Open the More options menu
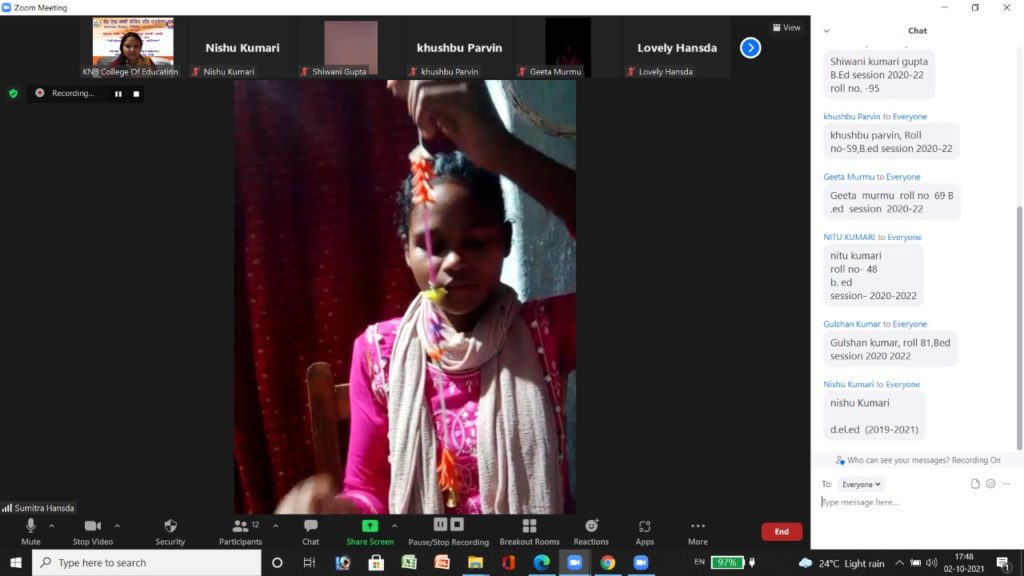Image resolution: width=1024 pixels, height=576 pixels. click(x=697, y=532)
